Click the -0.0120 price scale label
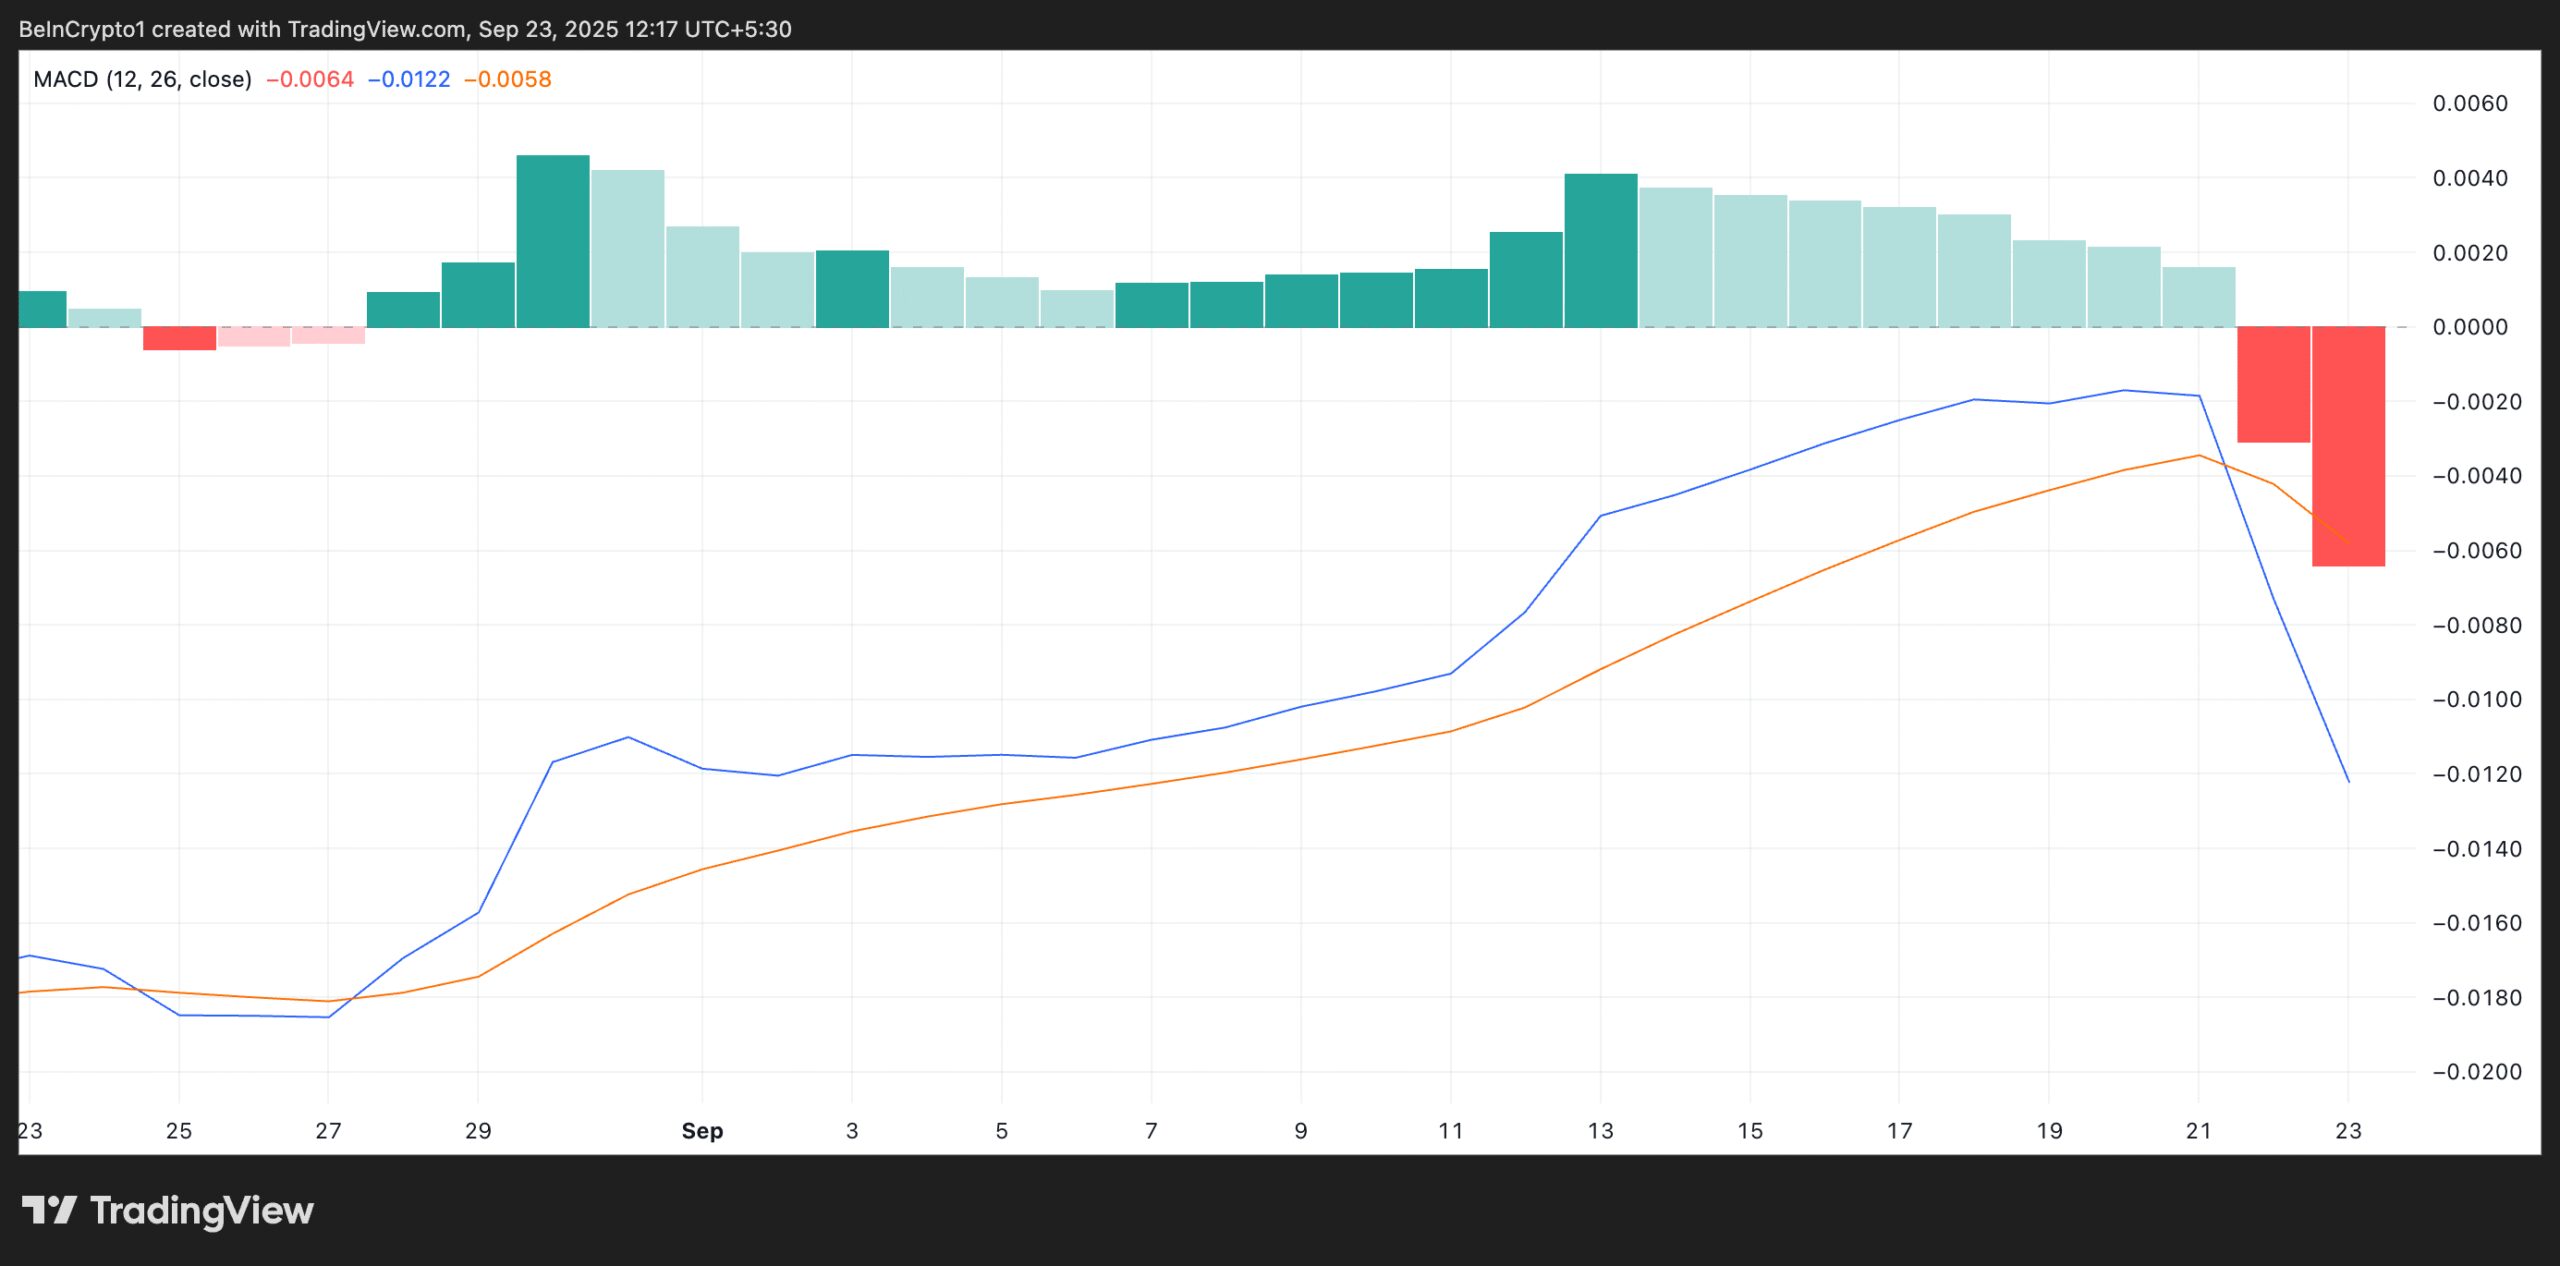This screenshot has width=2560, height=1266. (x=2470, y=774)
